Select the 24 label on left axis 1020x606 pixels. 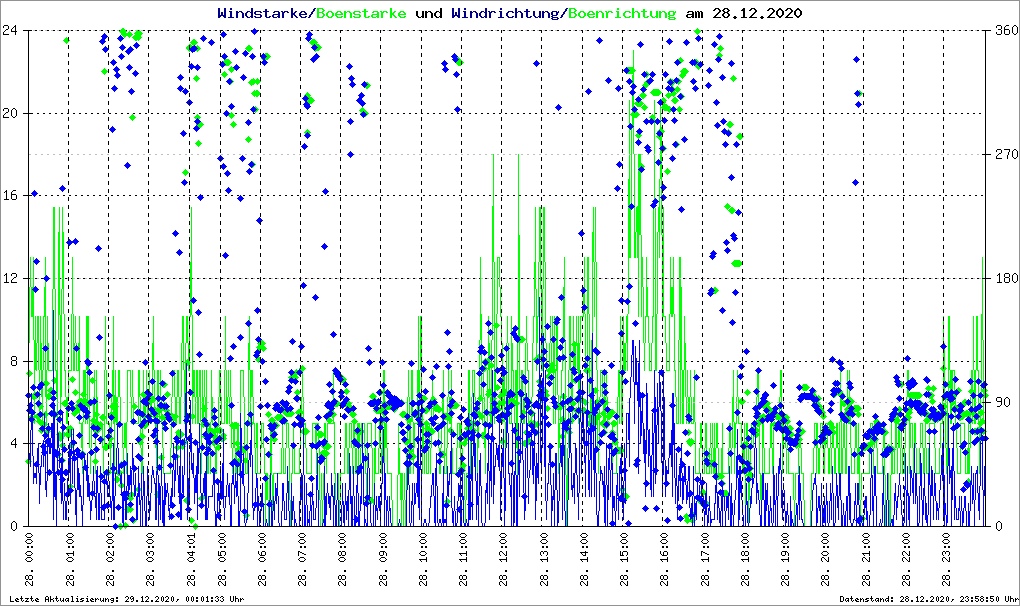click(x=12, y=30)
